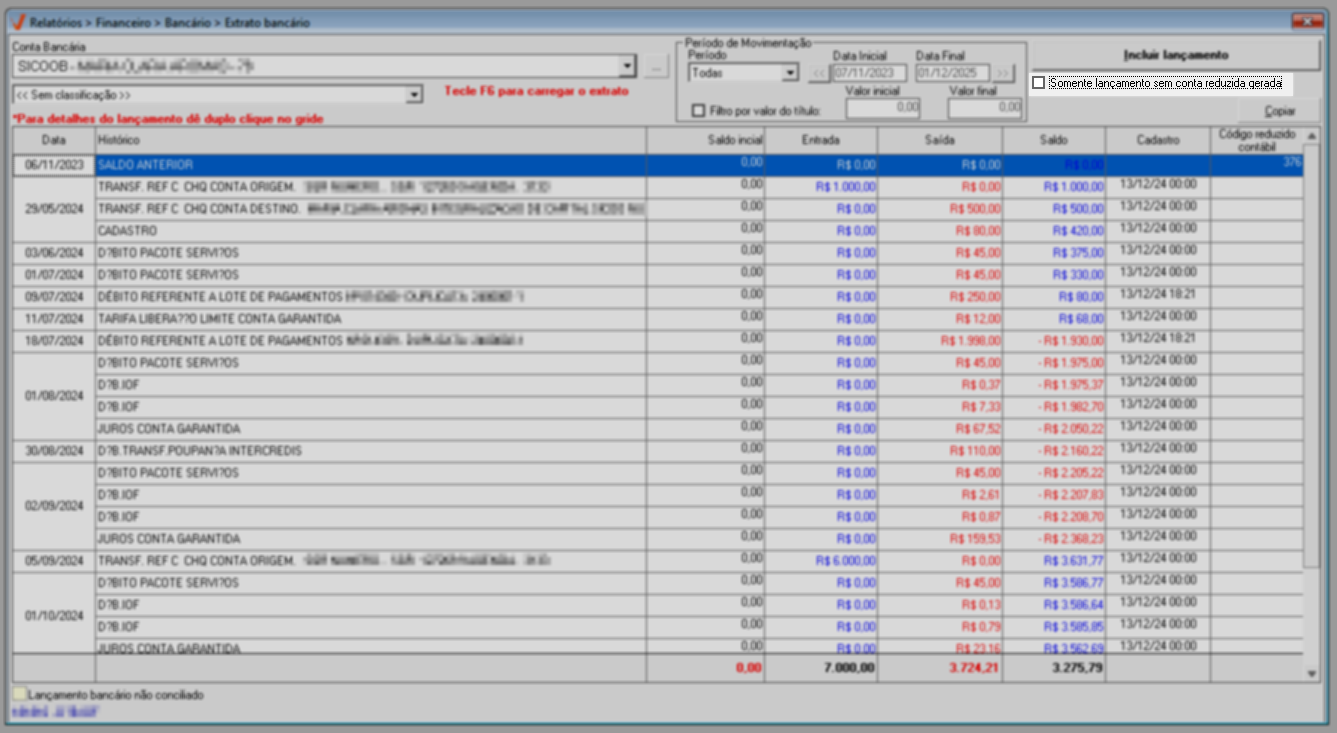Click the Saldo column header

coord(1054,140)
